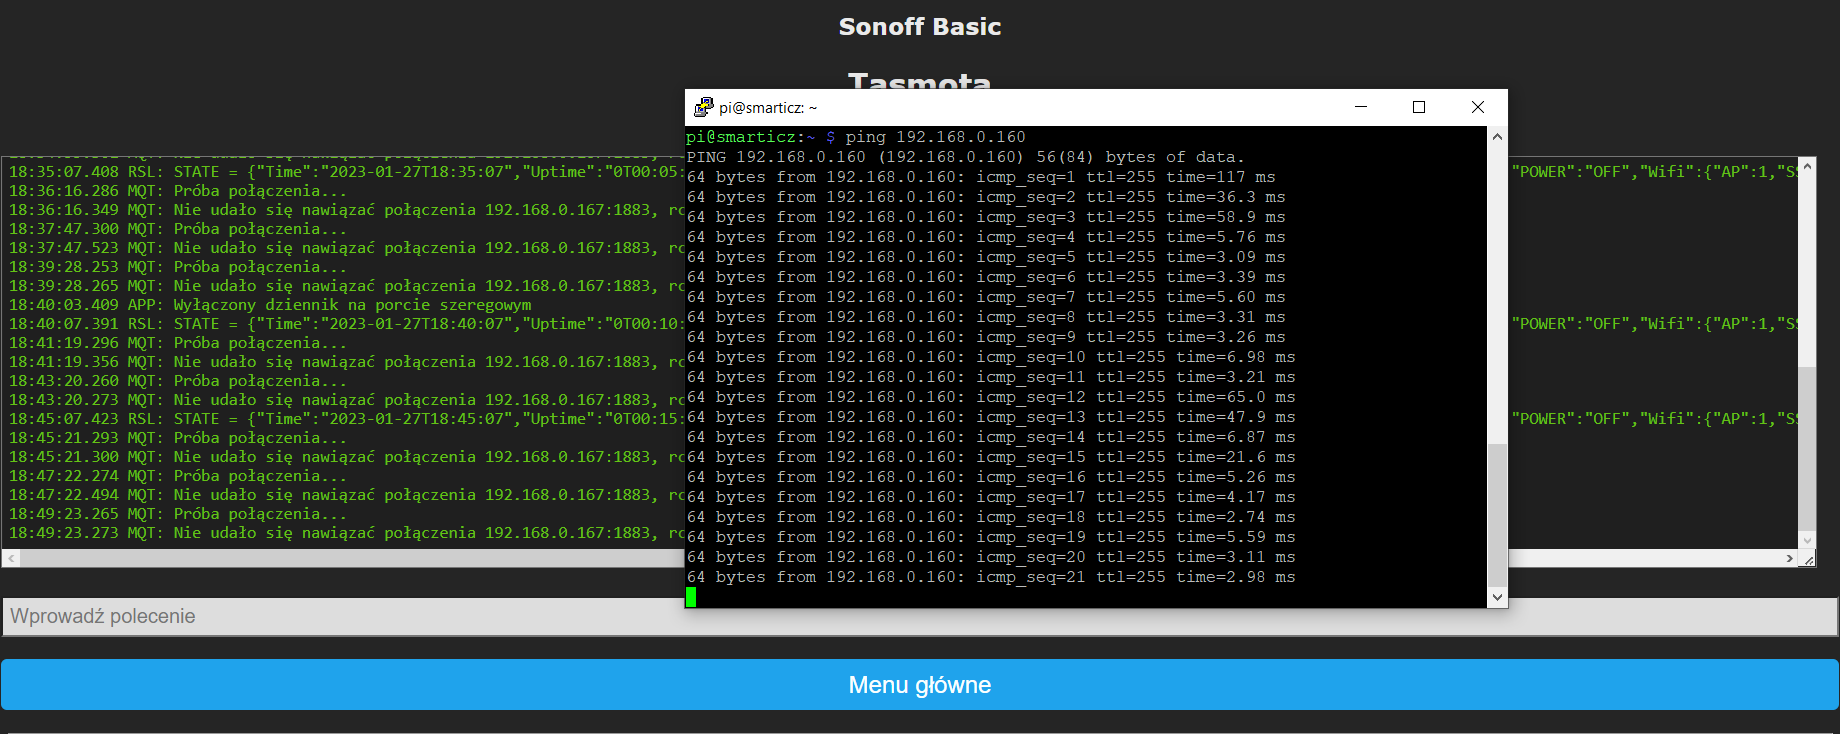
Task: Close the pi@smarticz terminal window
Action: coord(1478,107)
